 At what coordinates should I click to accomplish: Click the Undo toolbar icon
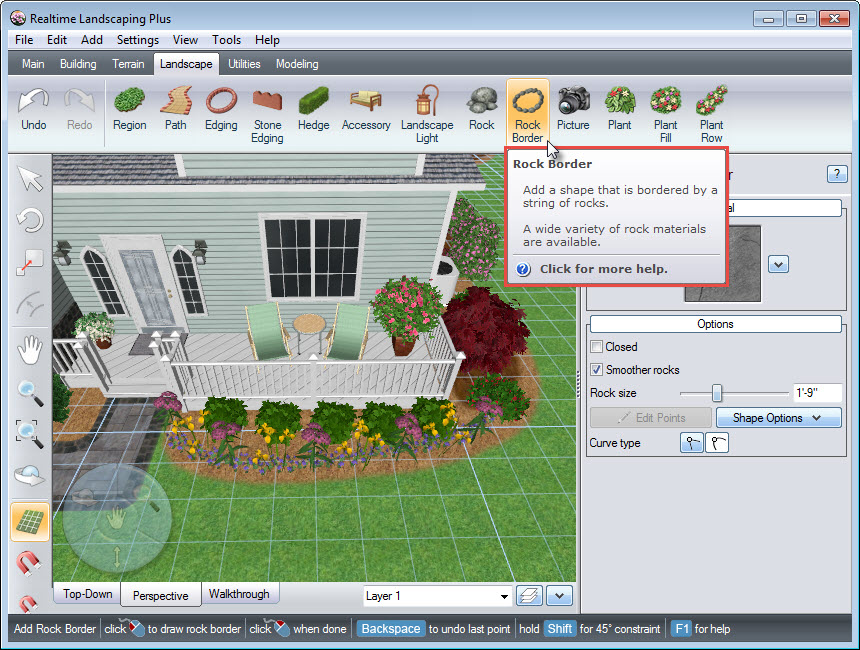click(x=33, y=110)
